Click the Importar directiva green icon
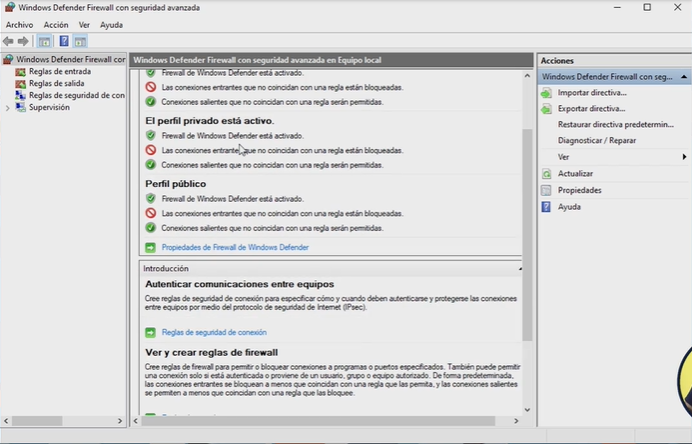The image size is (692, 444). coord(546,93)
